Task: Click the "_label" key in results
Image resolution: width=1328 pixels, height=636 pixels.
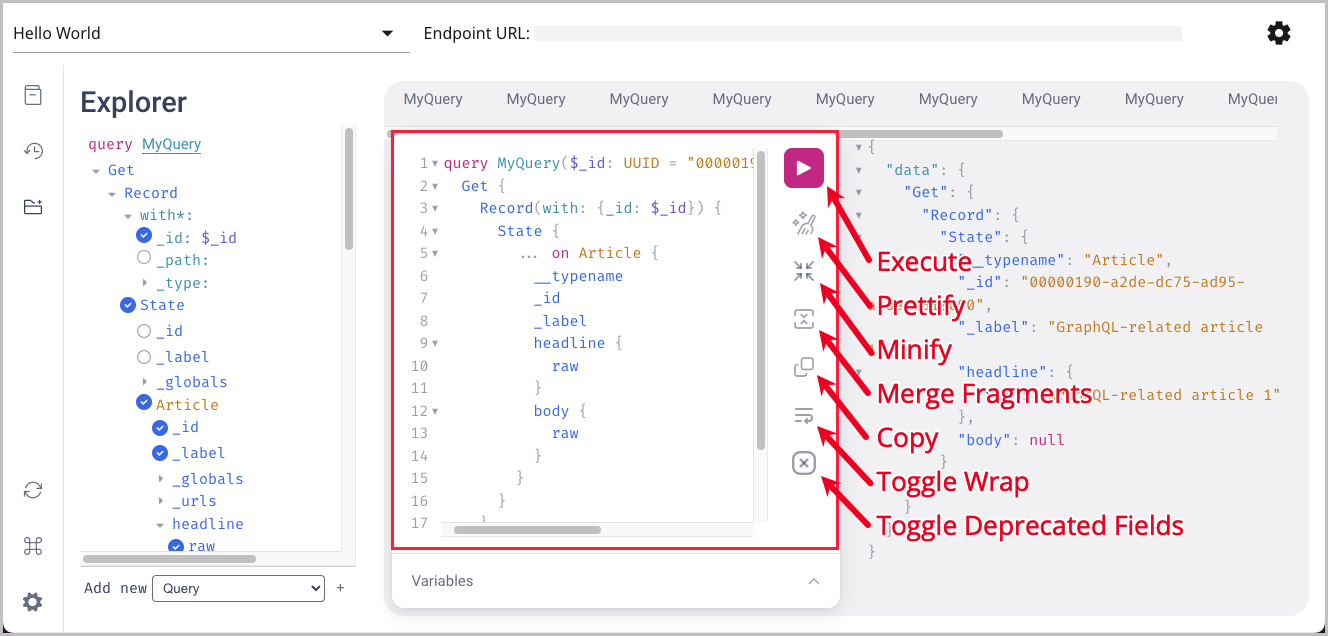Action: [x=995, y=327]
